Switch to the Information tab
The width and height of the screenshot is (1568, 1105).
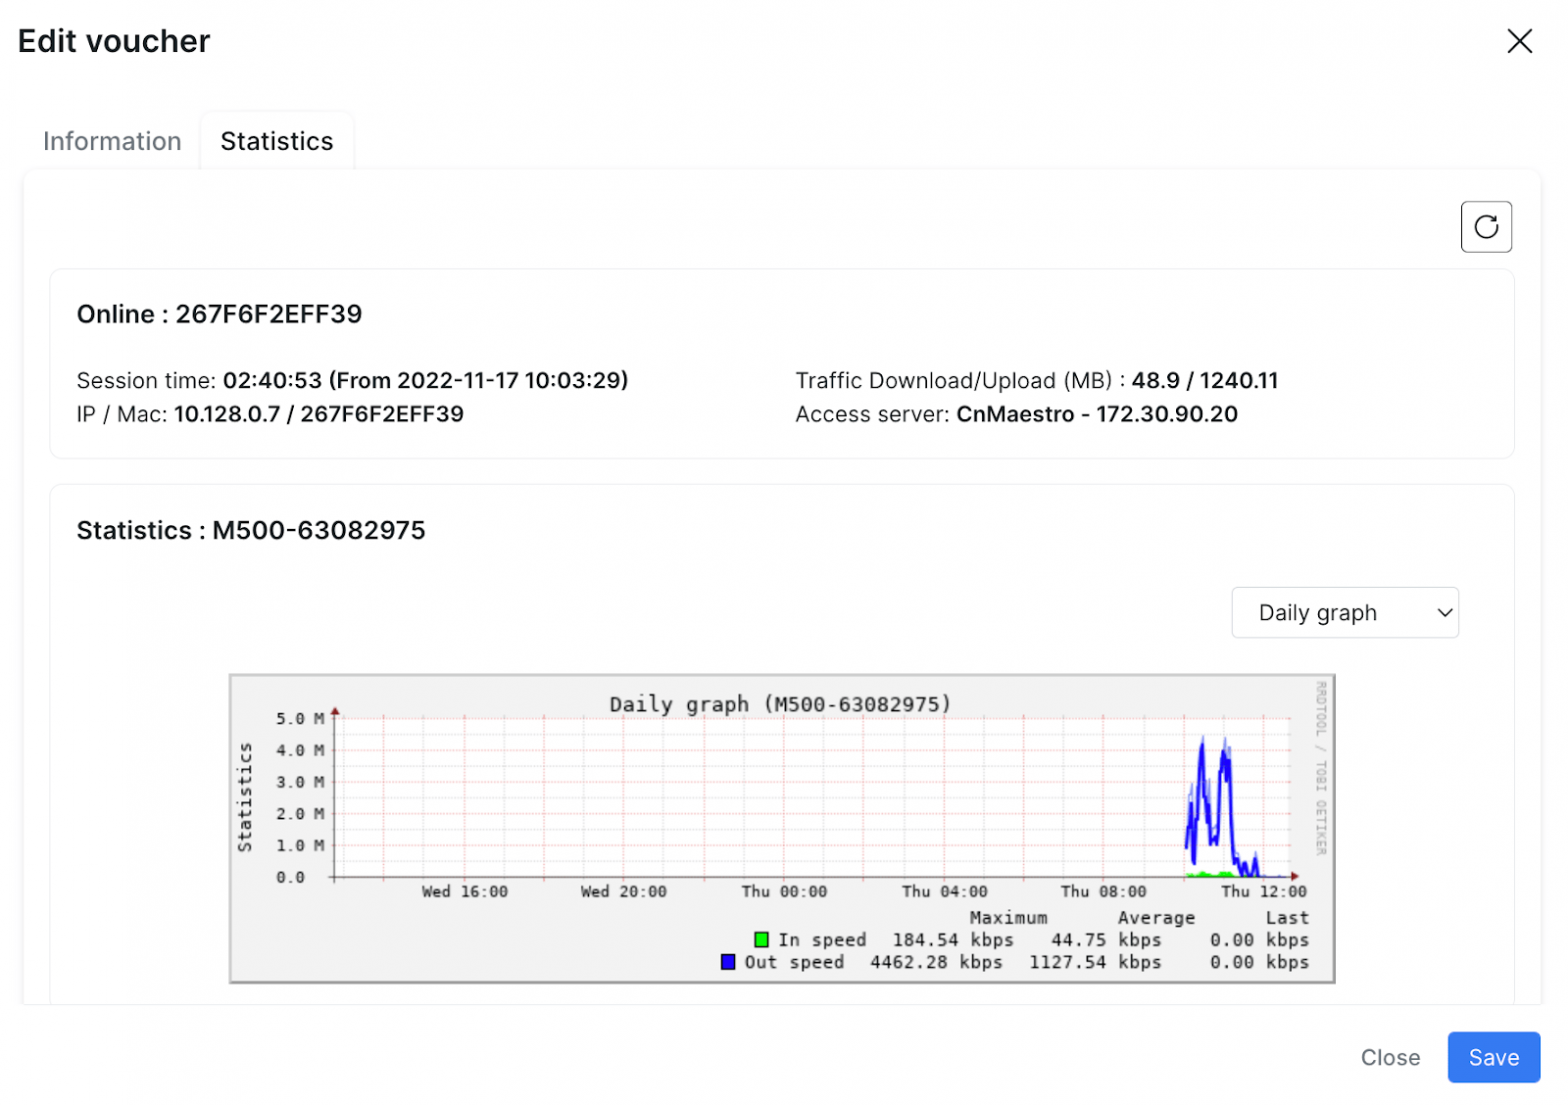pyautogui.click(x=112, y=141)
